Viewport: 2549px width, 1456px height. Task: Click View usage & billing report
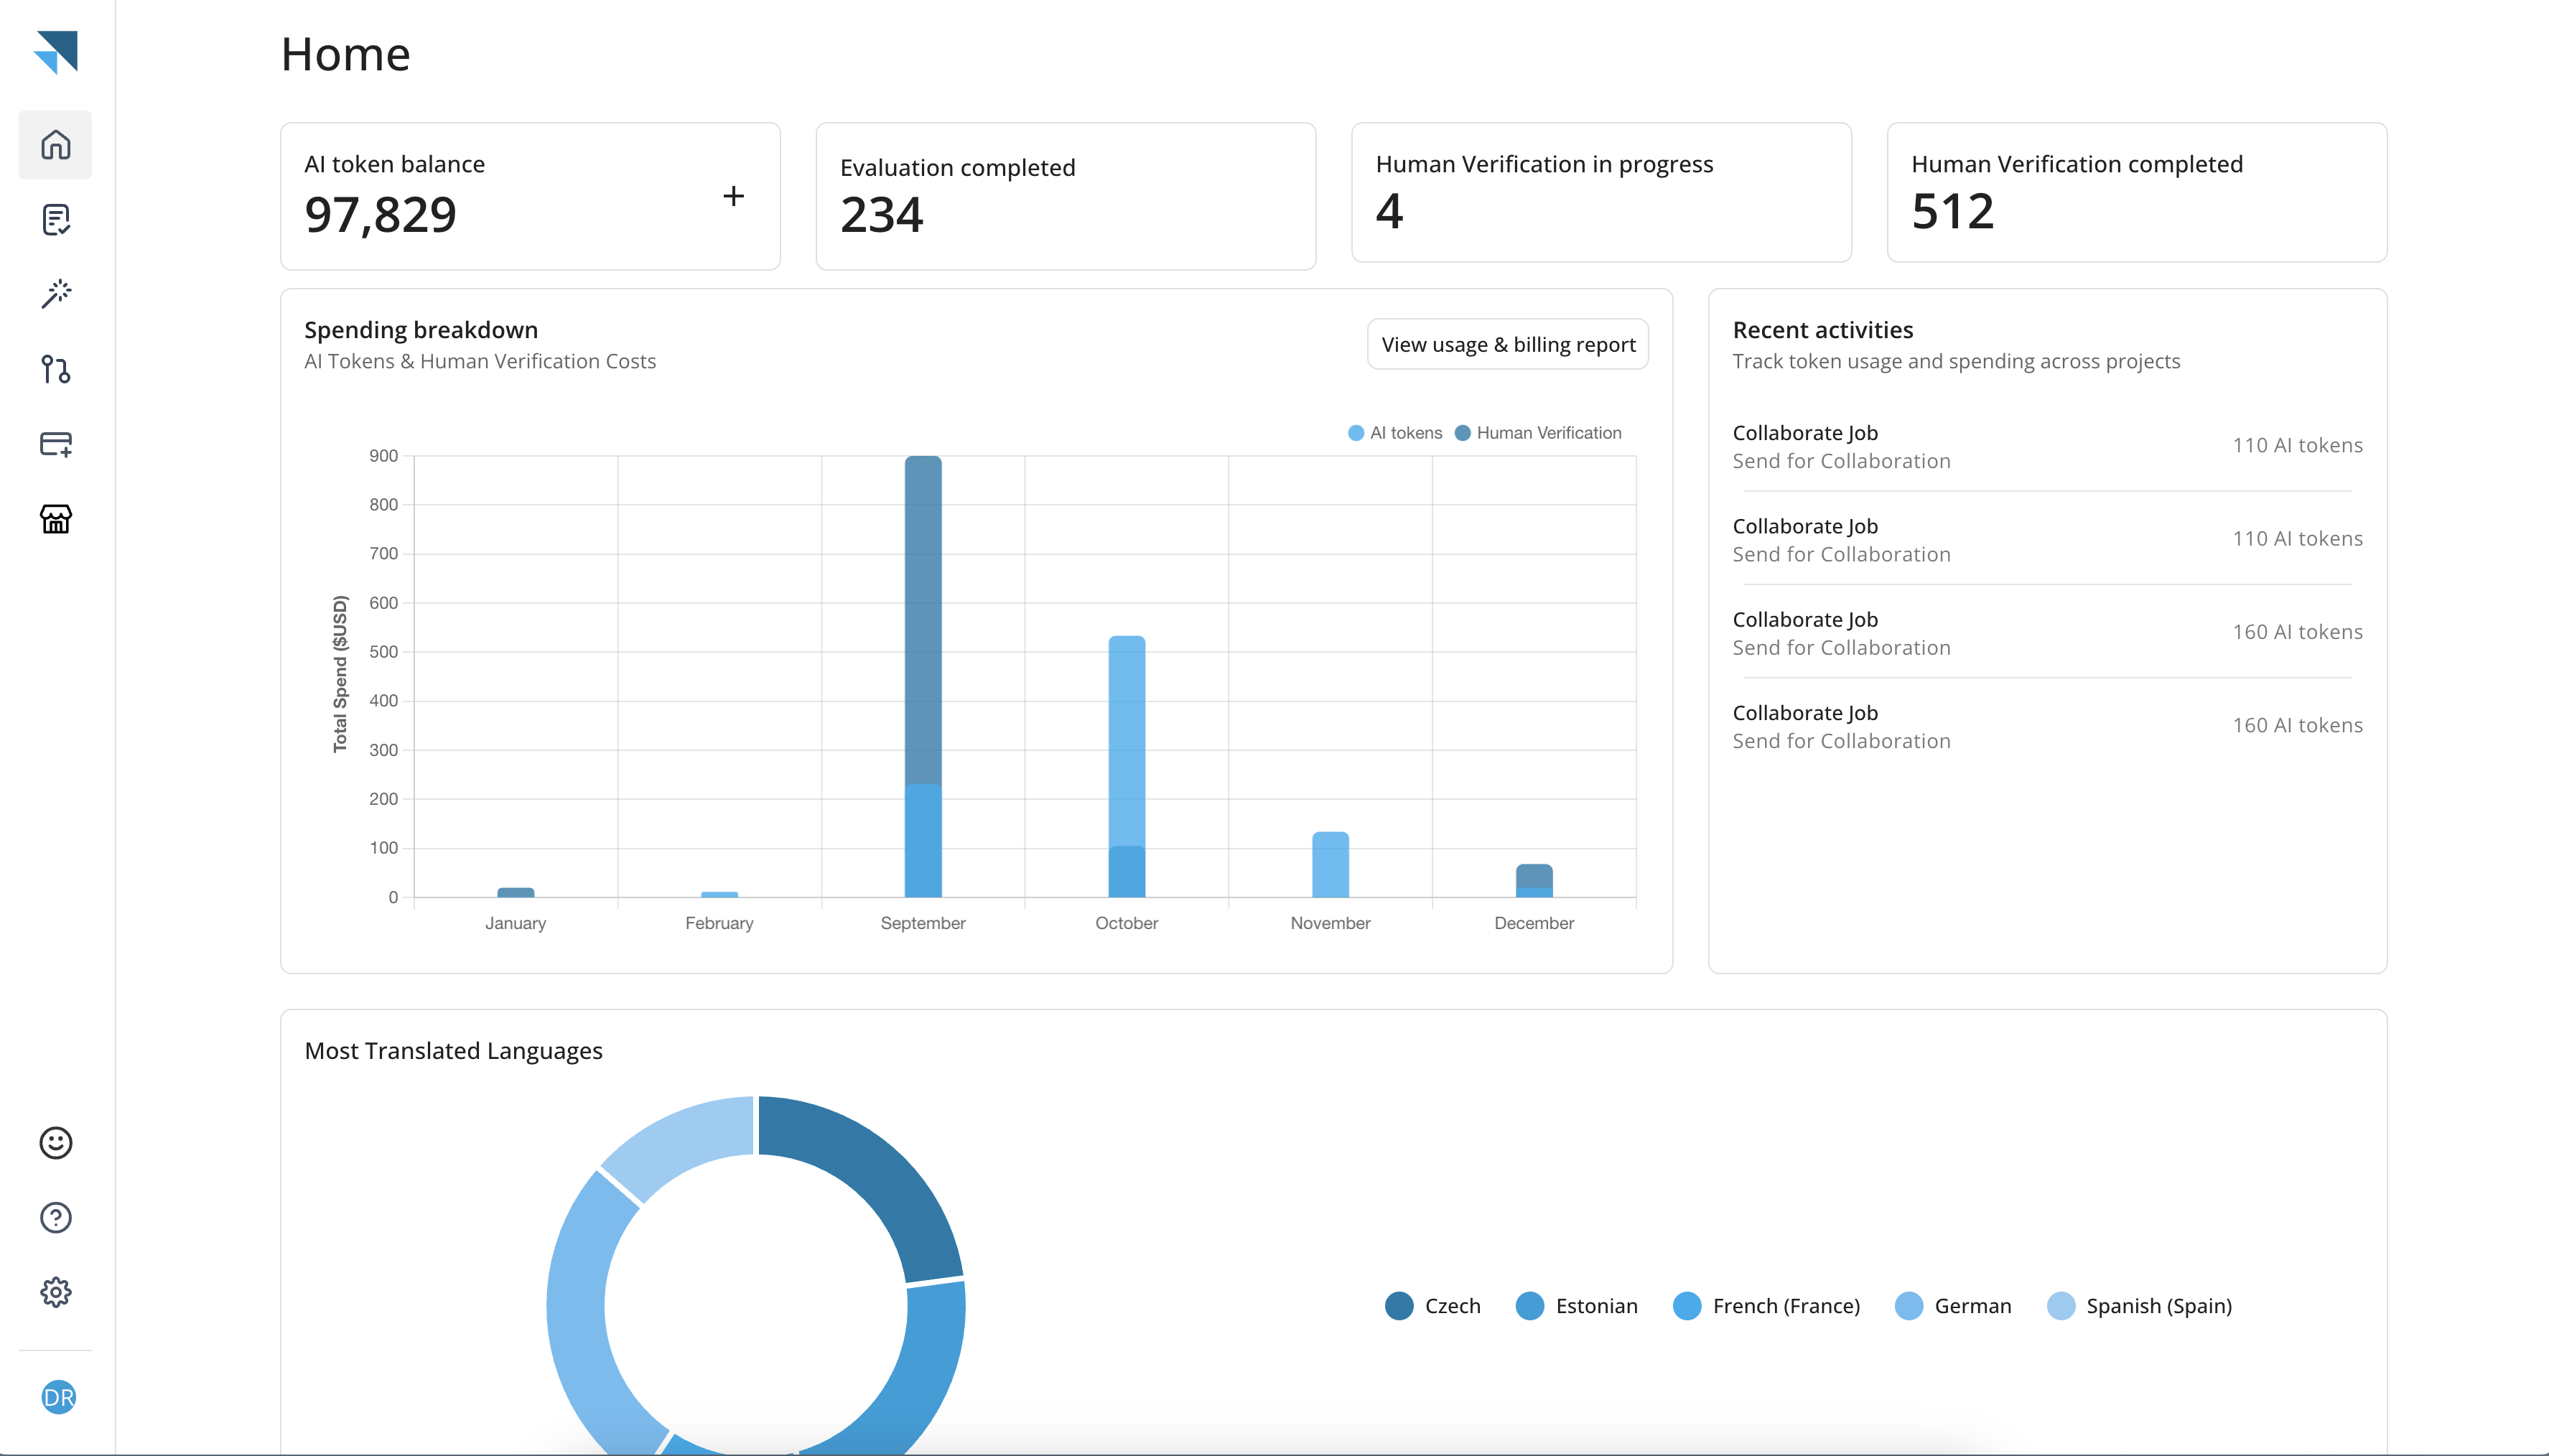1507,344
